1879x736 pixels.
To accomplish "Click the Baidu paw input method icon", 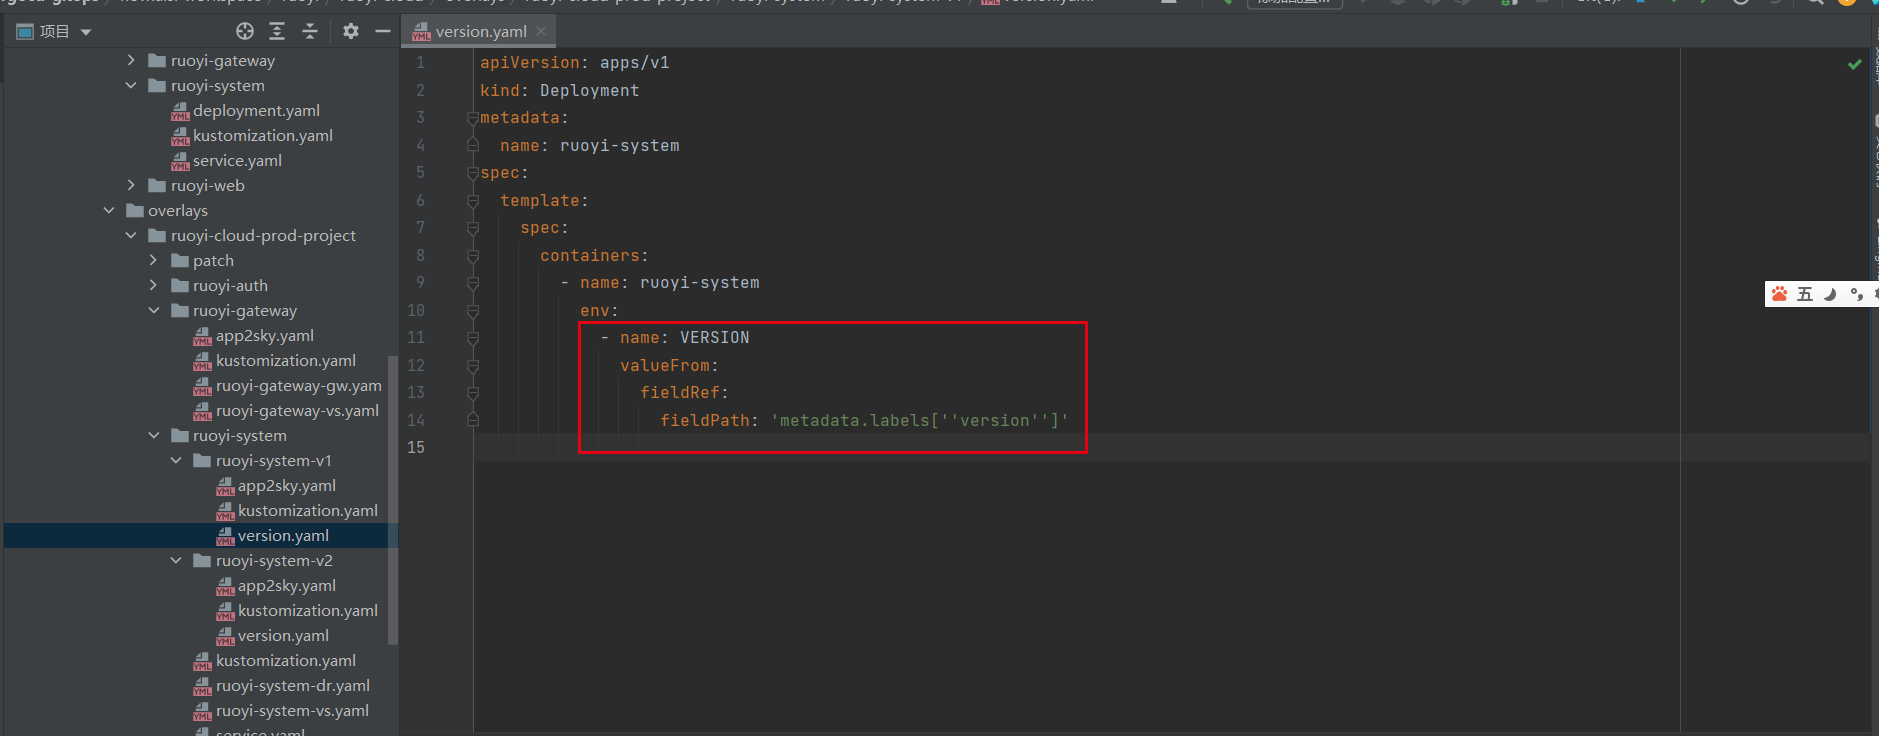I will 1779,294.
